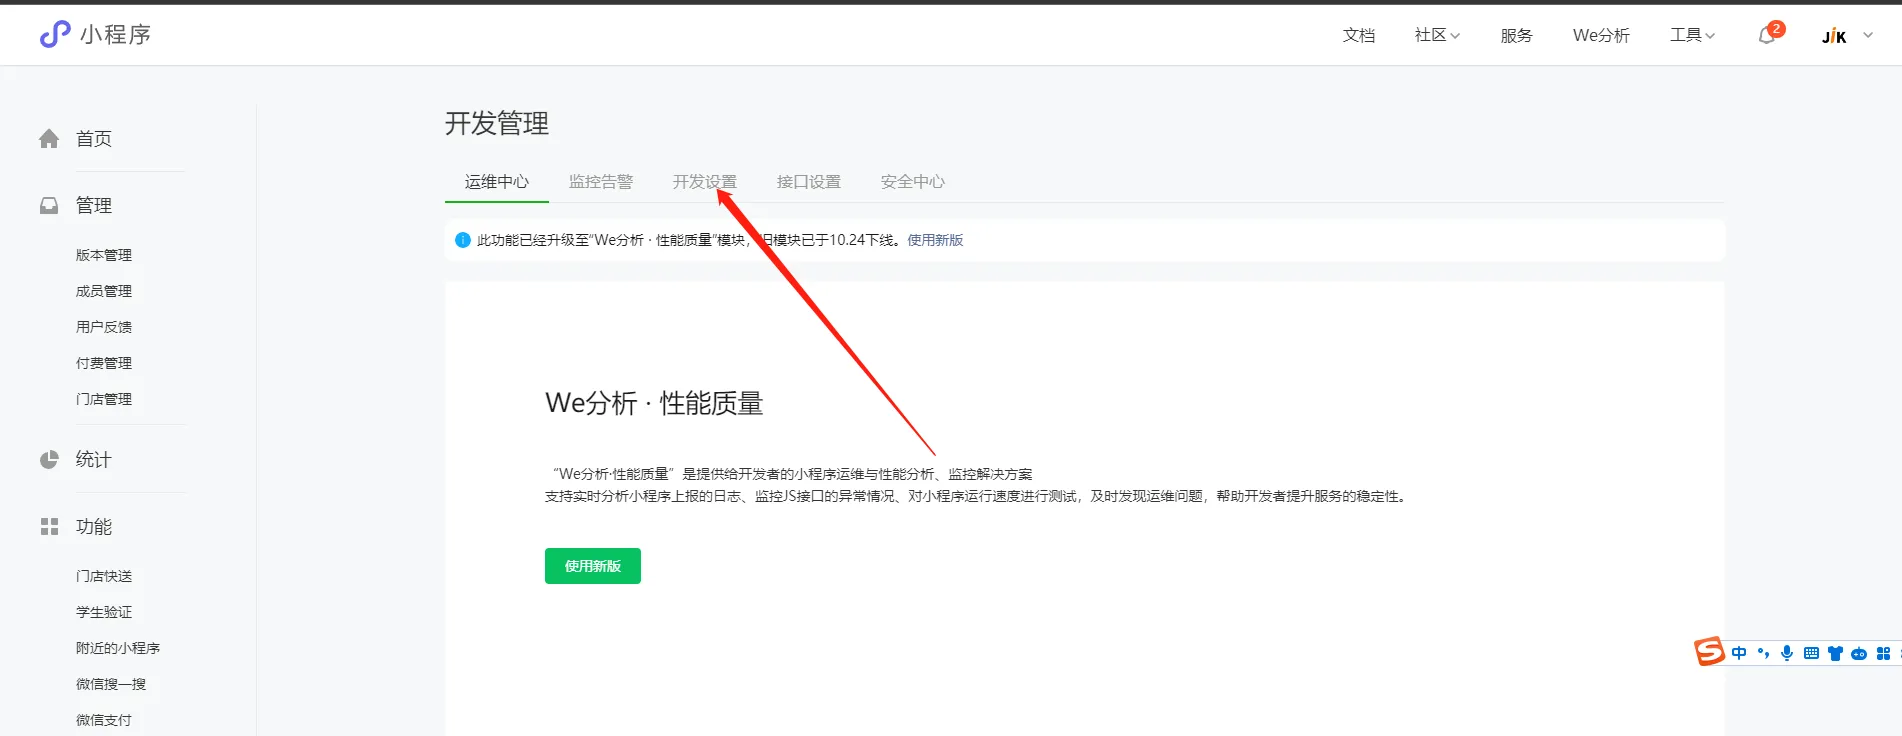Viewport: 1902px width, 736px height.
Task: Open Sogou skin shirt icon
Action: (1835, 653)
